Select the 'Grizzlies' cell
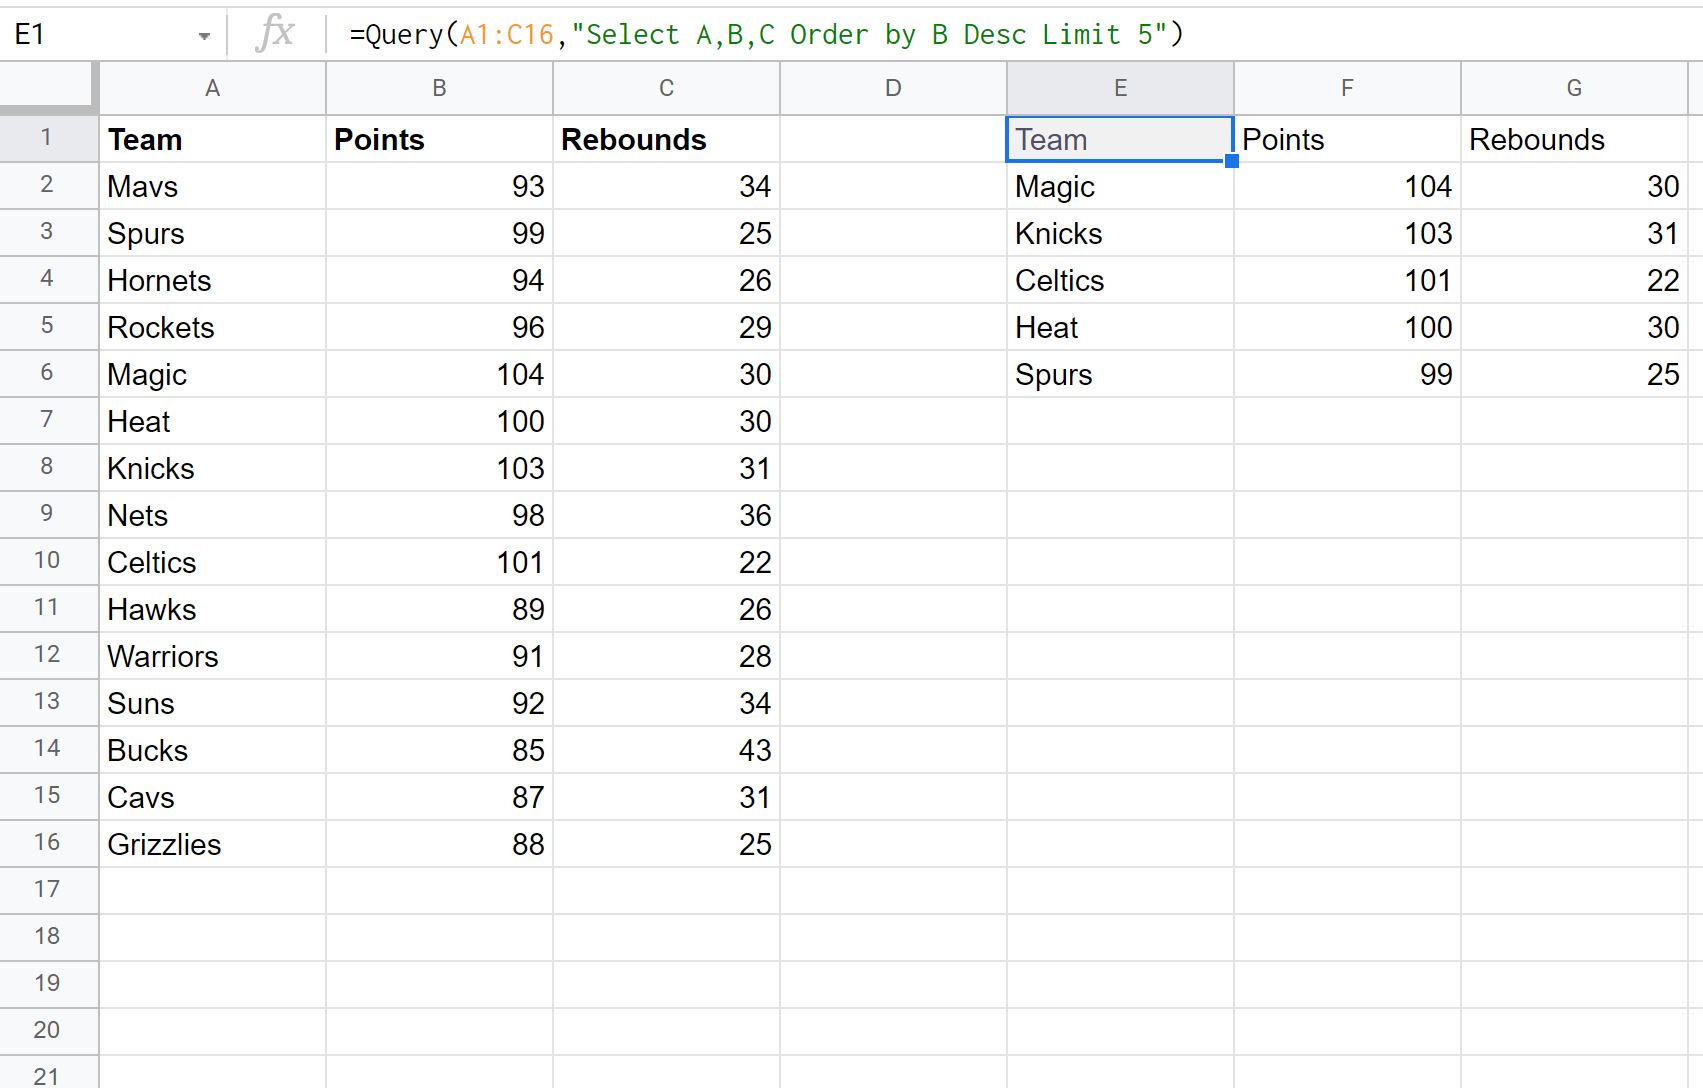 213,844
